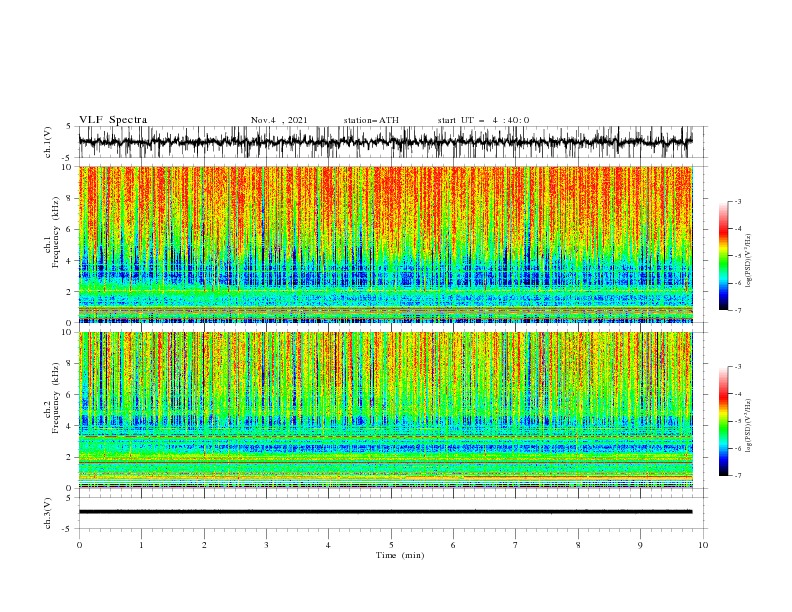Viewport: 792px width, 612px height.
Task: Select the date 'Nov.4 , 2021' label
Action: pyautogui.click(x=279, y=120)
